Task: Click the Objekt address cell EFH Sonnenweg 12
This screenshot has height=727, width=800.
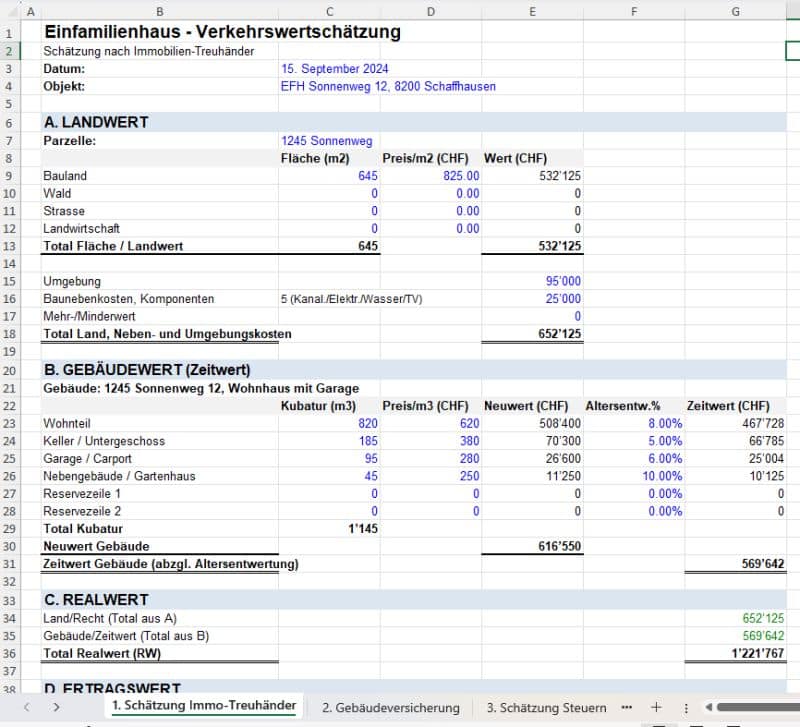Action: (x=388, y=86)
